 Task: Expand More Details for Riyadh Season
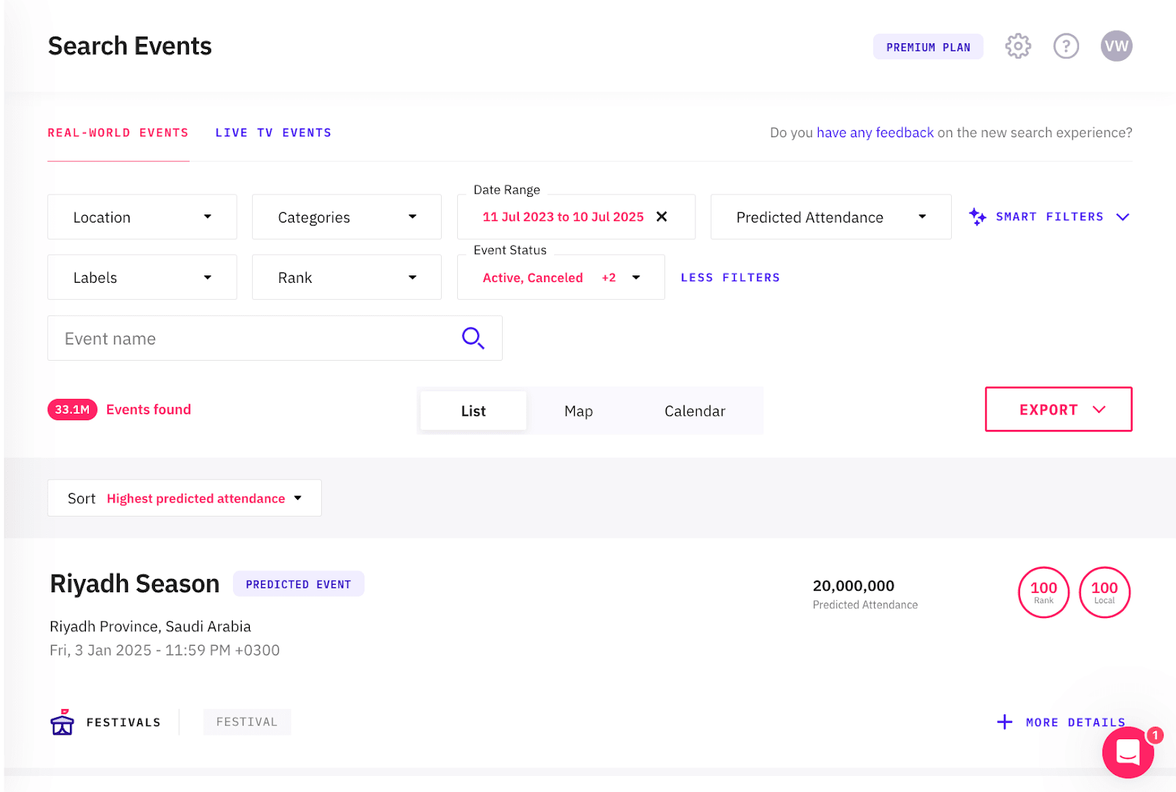point(1061,721)
